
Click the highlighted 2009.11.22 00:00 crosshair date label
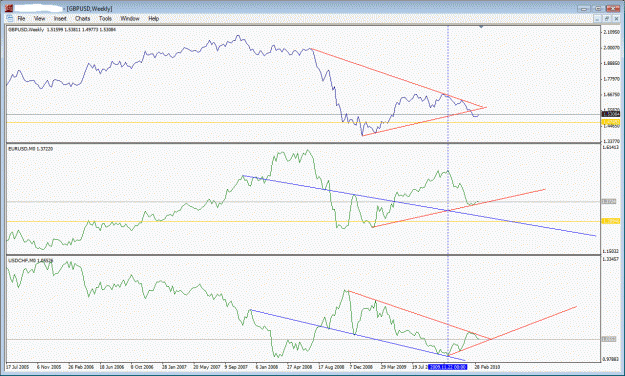coord(448,366)
